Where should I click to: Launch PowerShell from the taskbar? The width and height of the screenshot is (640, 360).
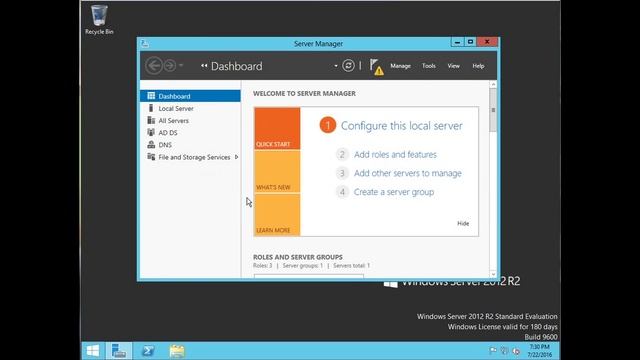pyautogui.click(x=148, y=351)
